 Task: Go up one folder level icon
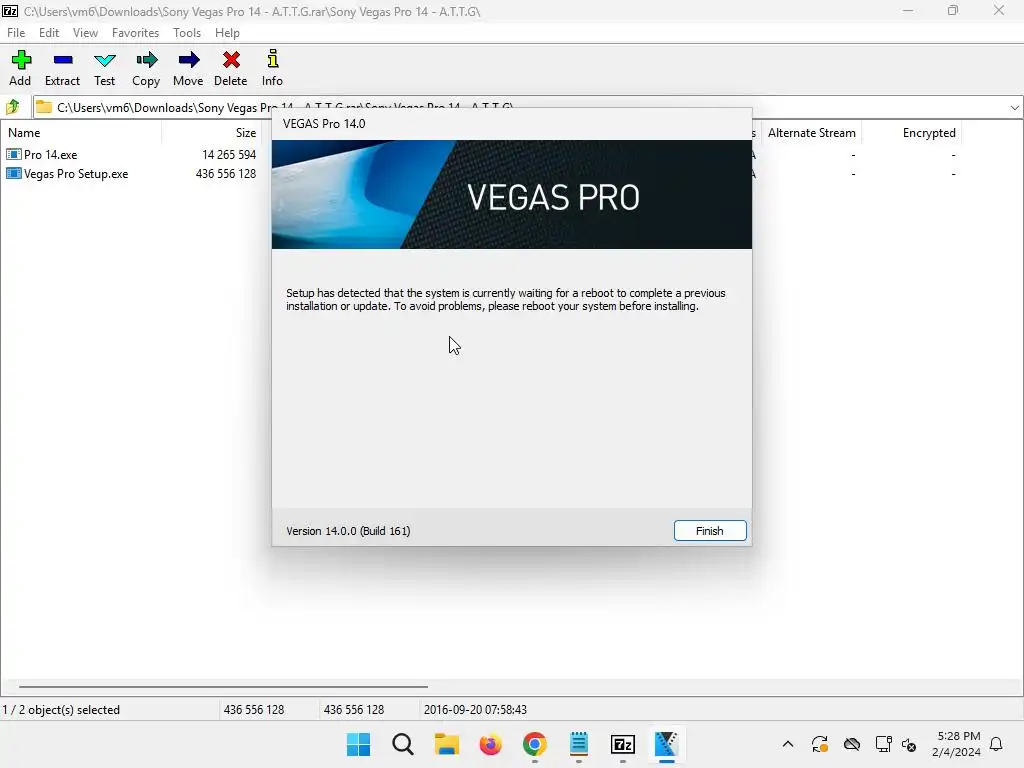[x=13, y=106]
